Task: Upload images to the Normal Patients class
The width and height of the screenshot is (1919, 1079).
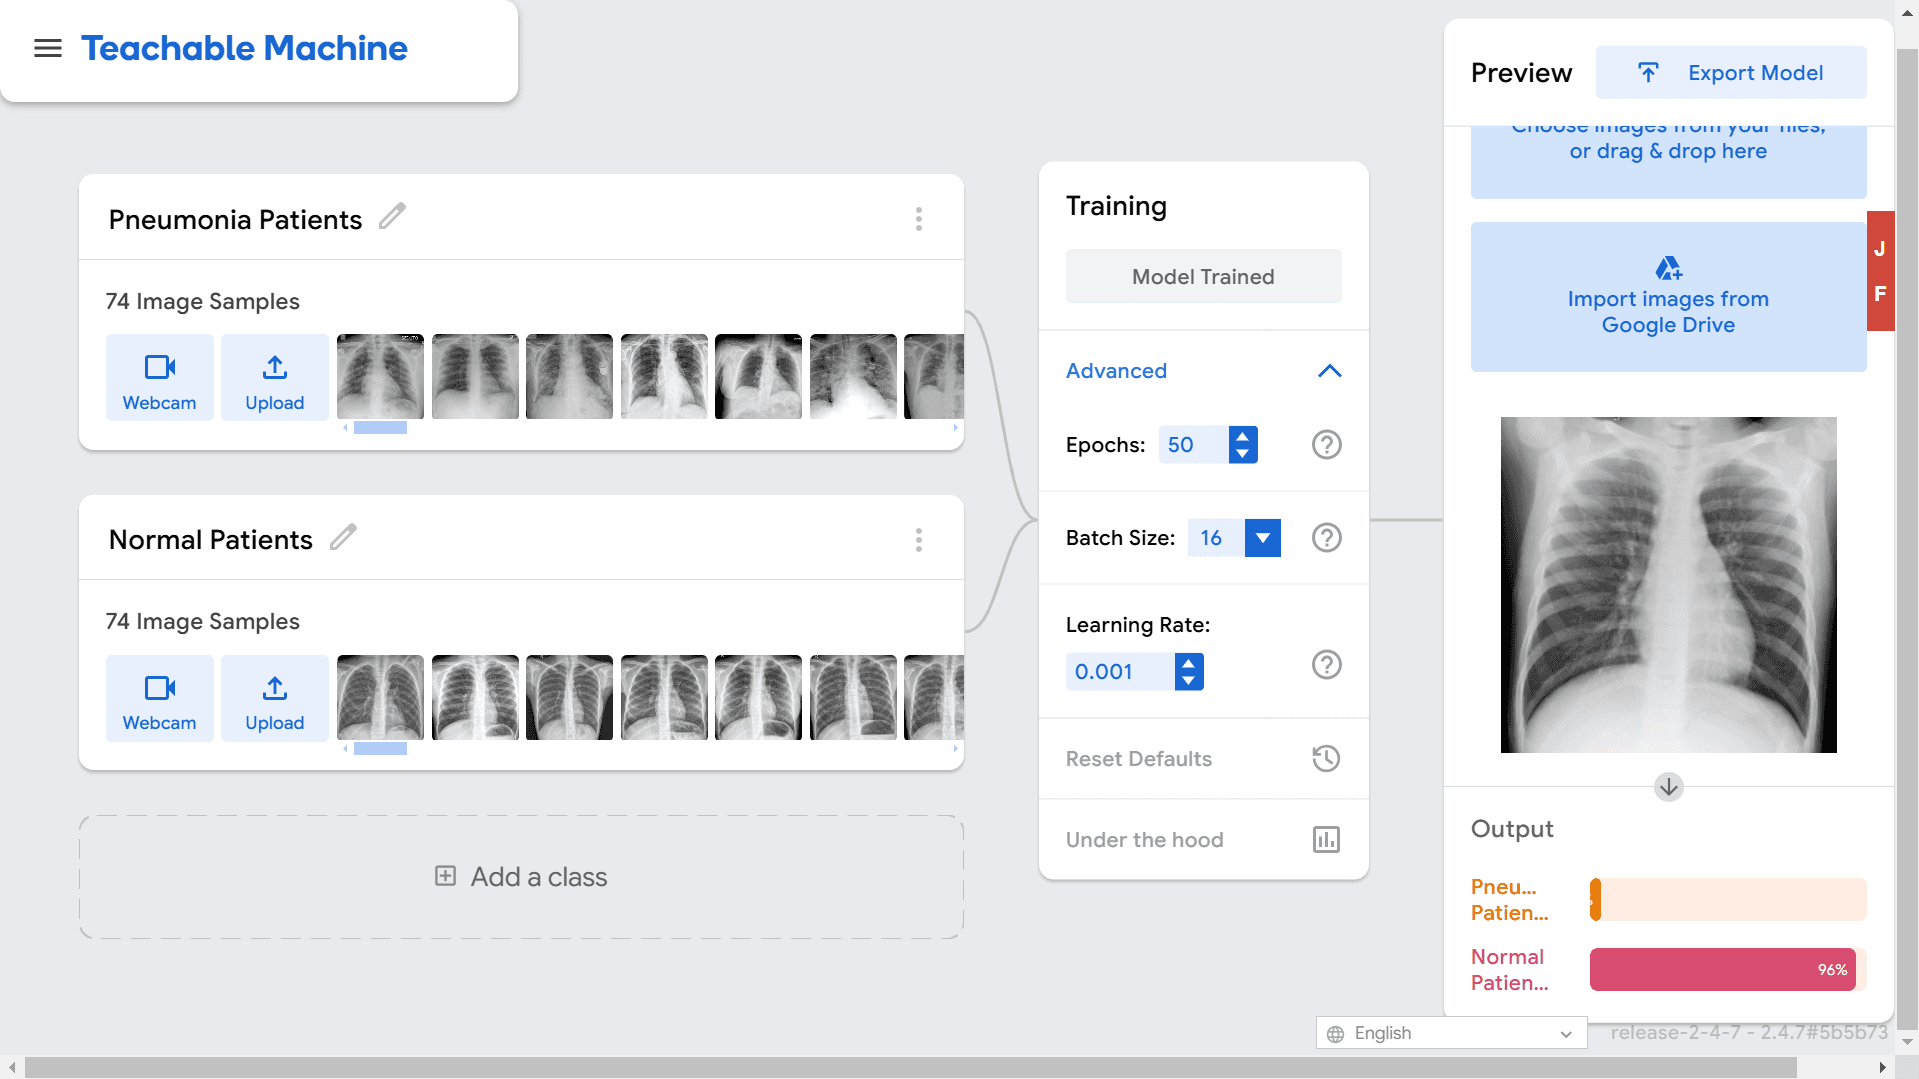Action: pyautogui.click(x=275, y=698)
